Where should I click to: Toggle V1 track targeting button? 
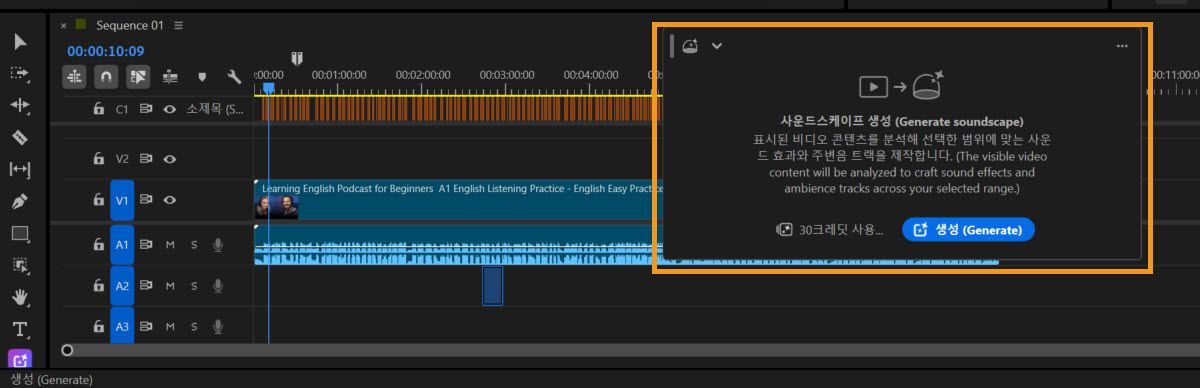[122, 200]
